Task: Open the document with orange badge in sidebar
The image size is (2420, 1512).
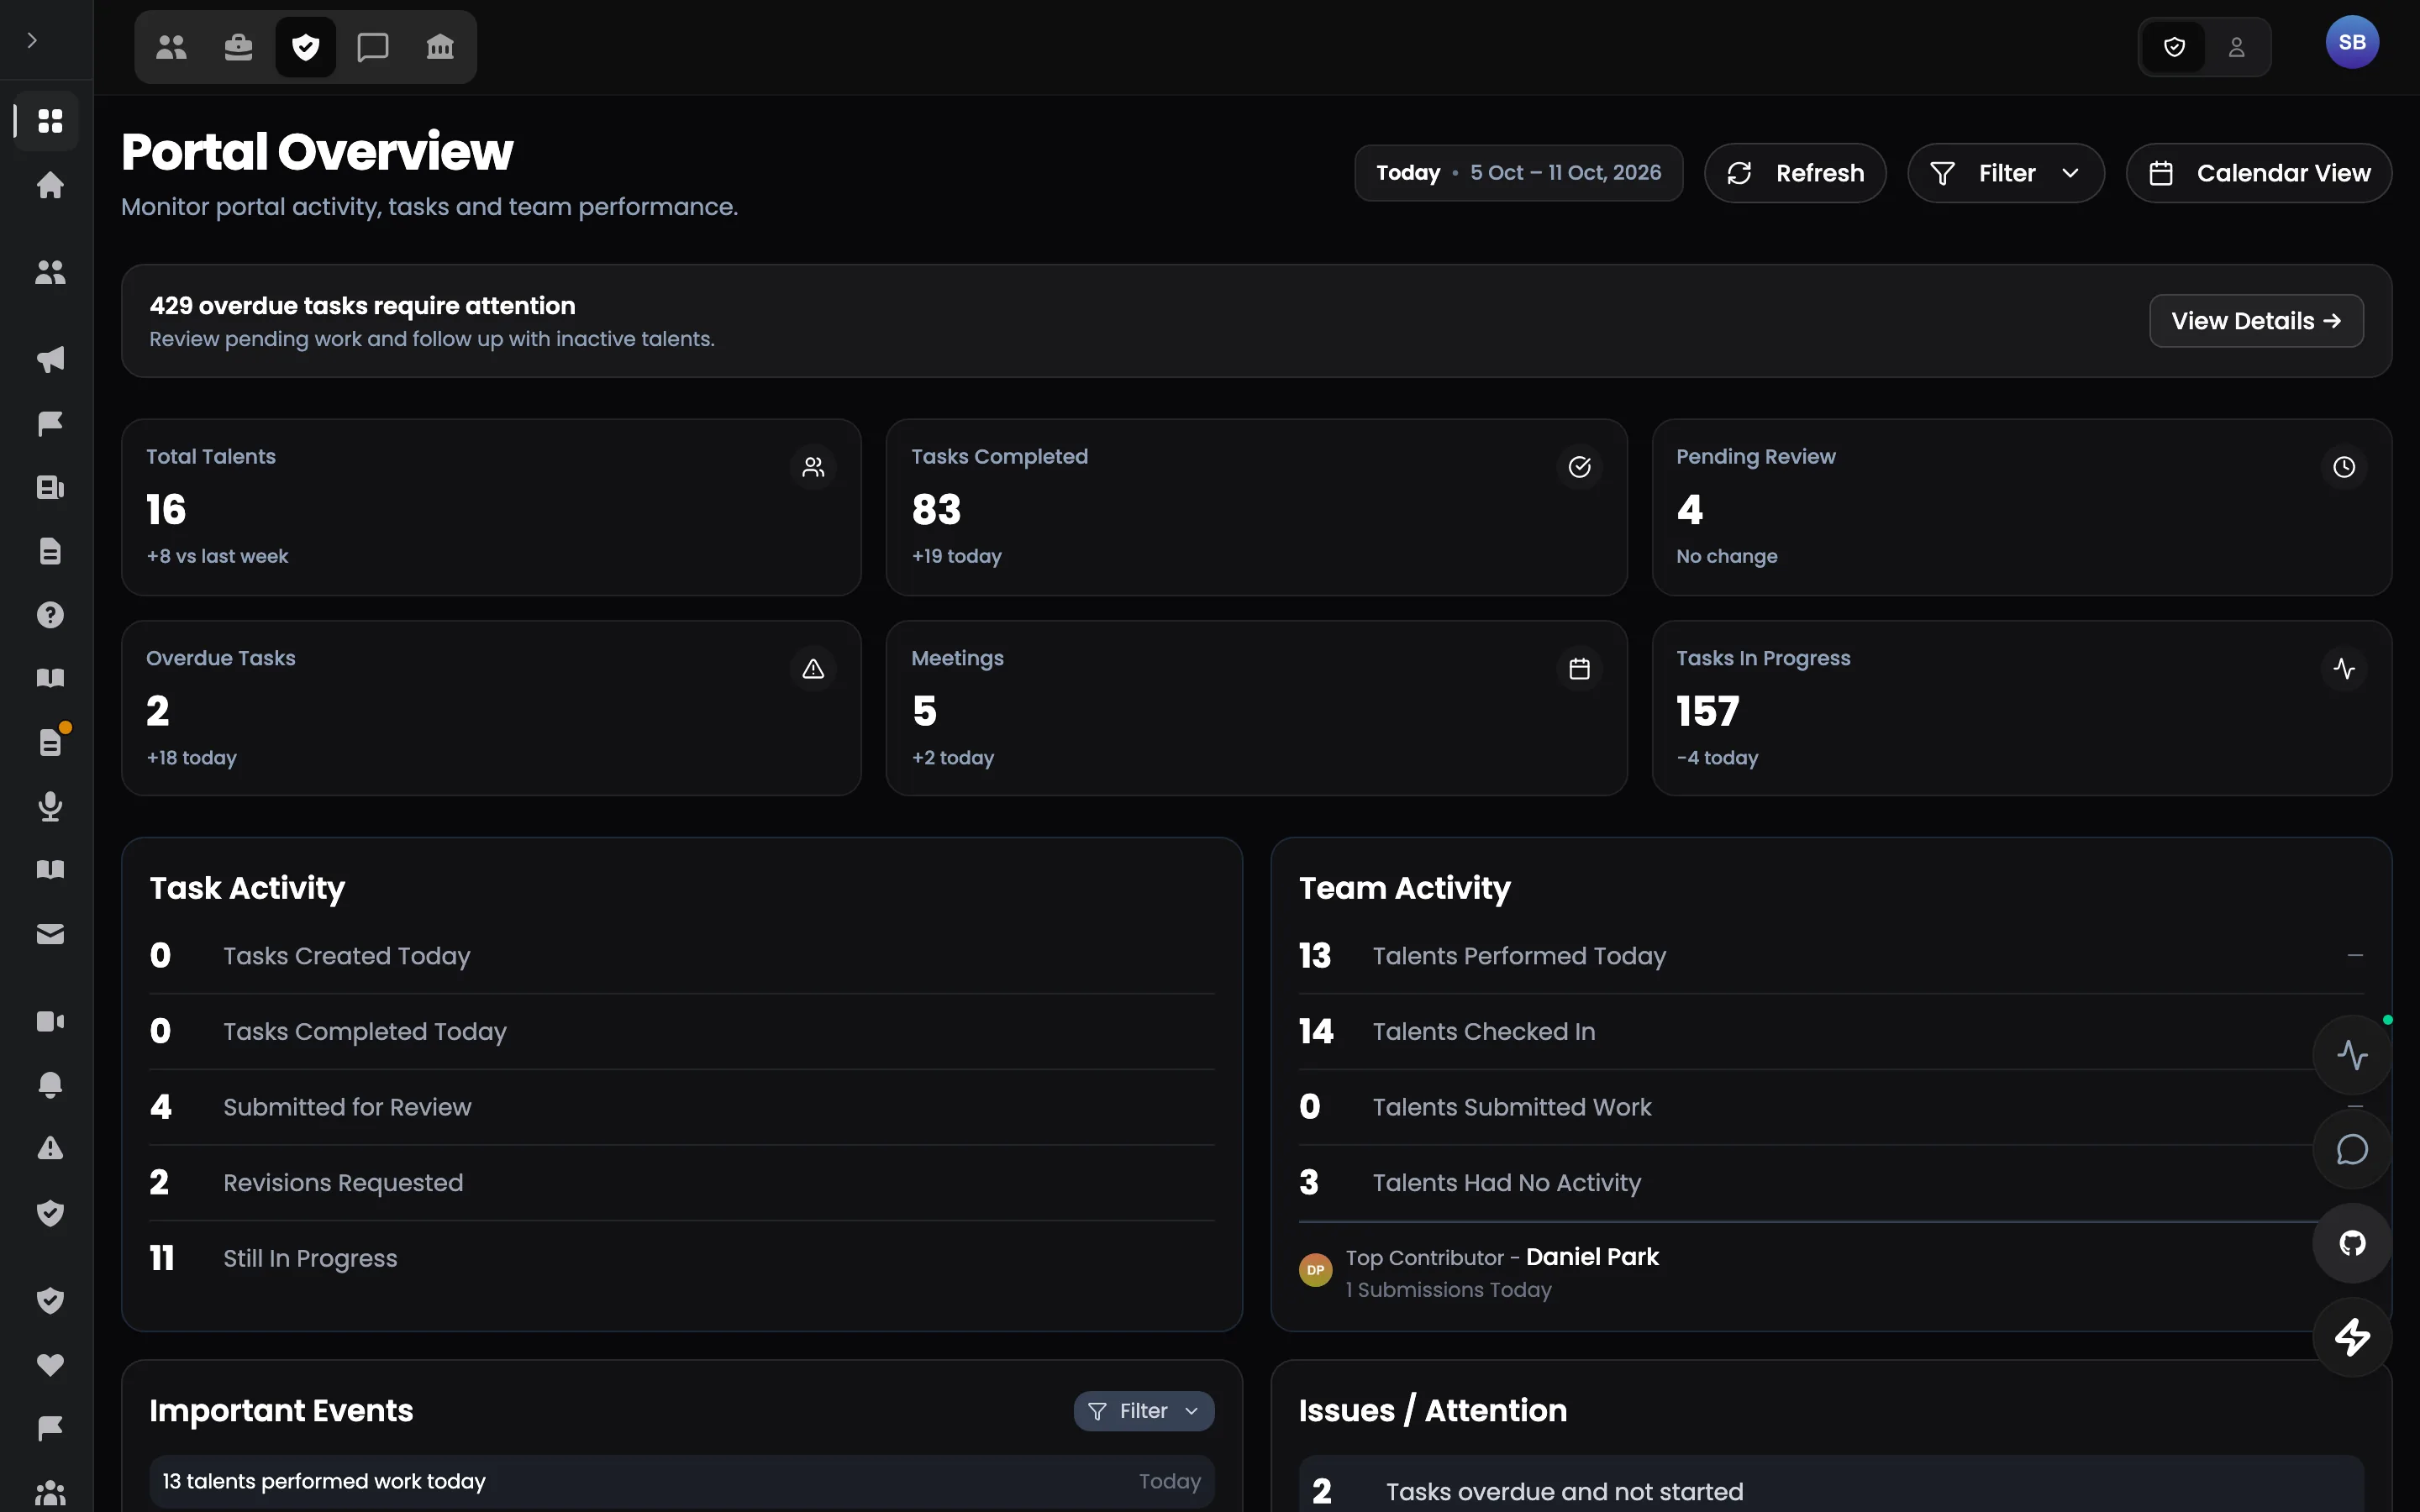Action: click(50, 742)
